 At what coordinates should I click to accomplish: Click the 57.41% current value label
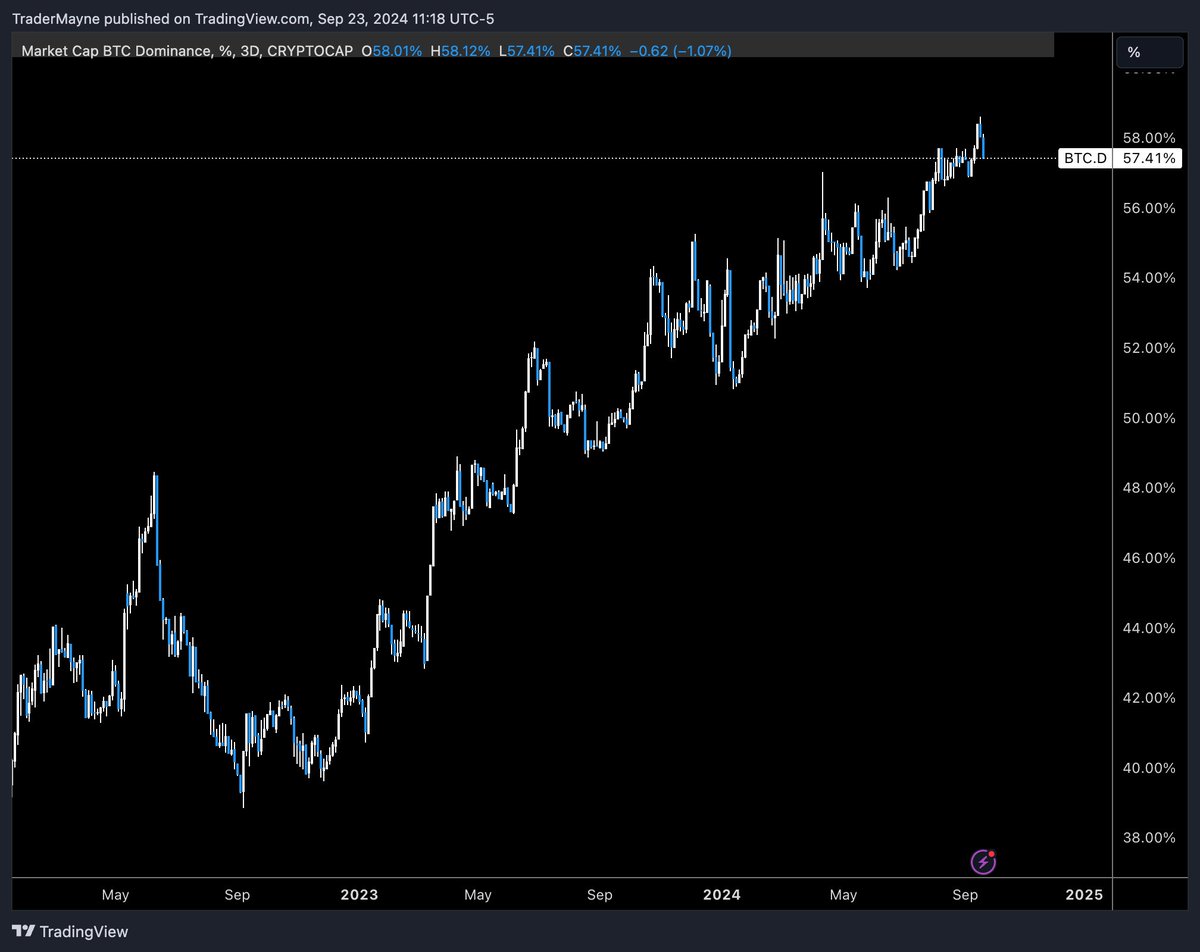1150,158
